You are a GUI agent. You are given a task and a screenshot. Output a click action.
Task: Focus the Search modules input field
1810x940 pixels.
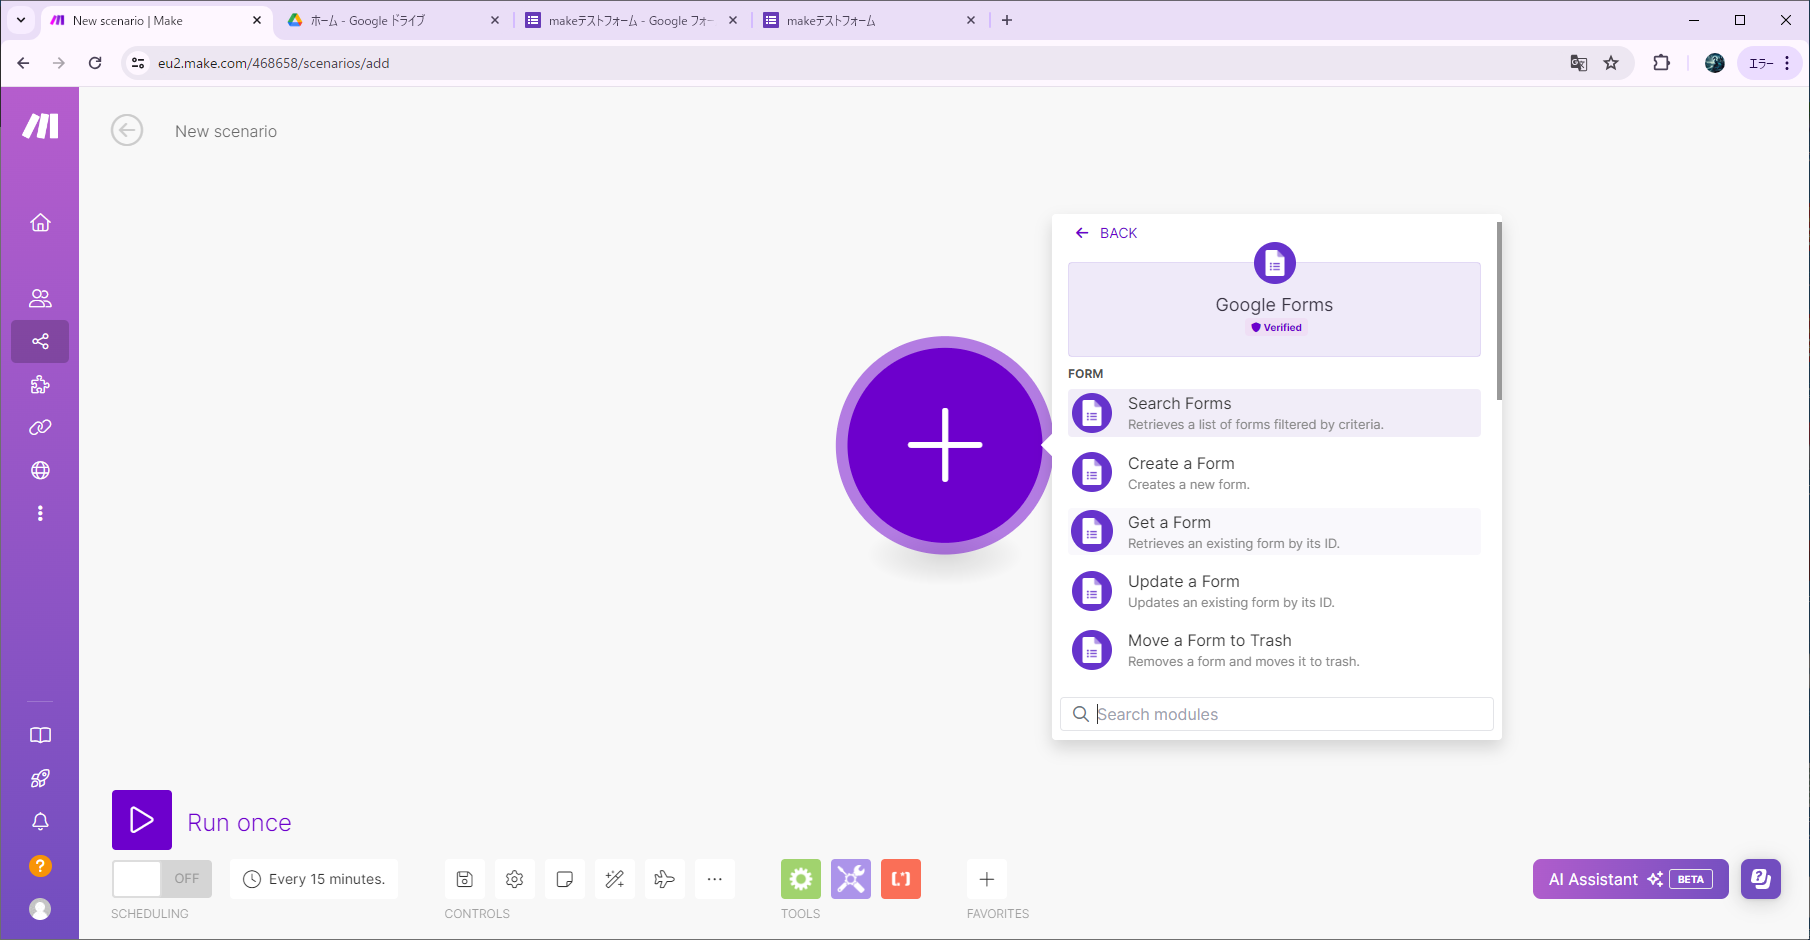(1277, 714)
